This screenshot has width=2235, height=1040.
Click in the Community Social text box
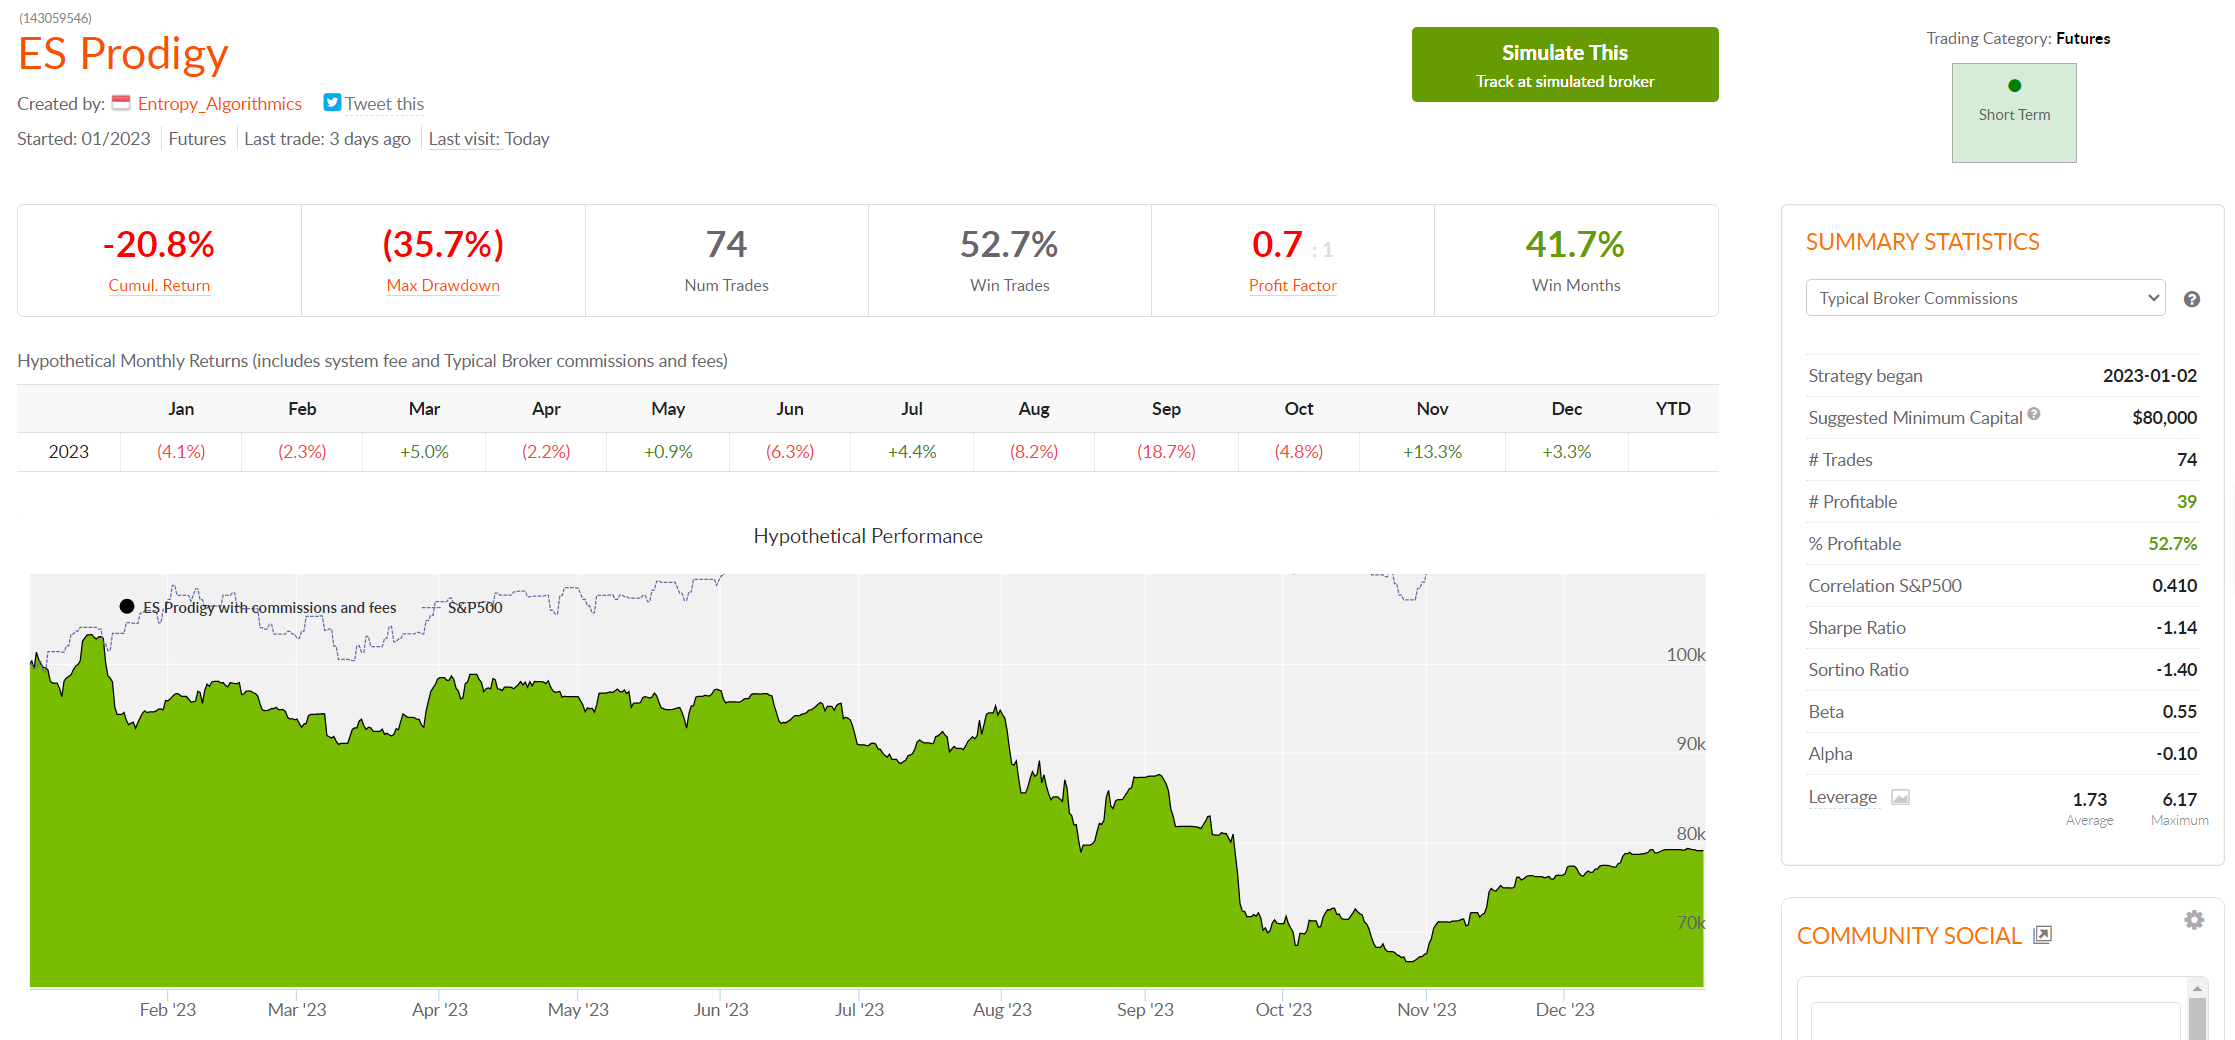tap(1995, 1022)
